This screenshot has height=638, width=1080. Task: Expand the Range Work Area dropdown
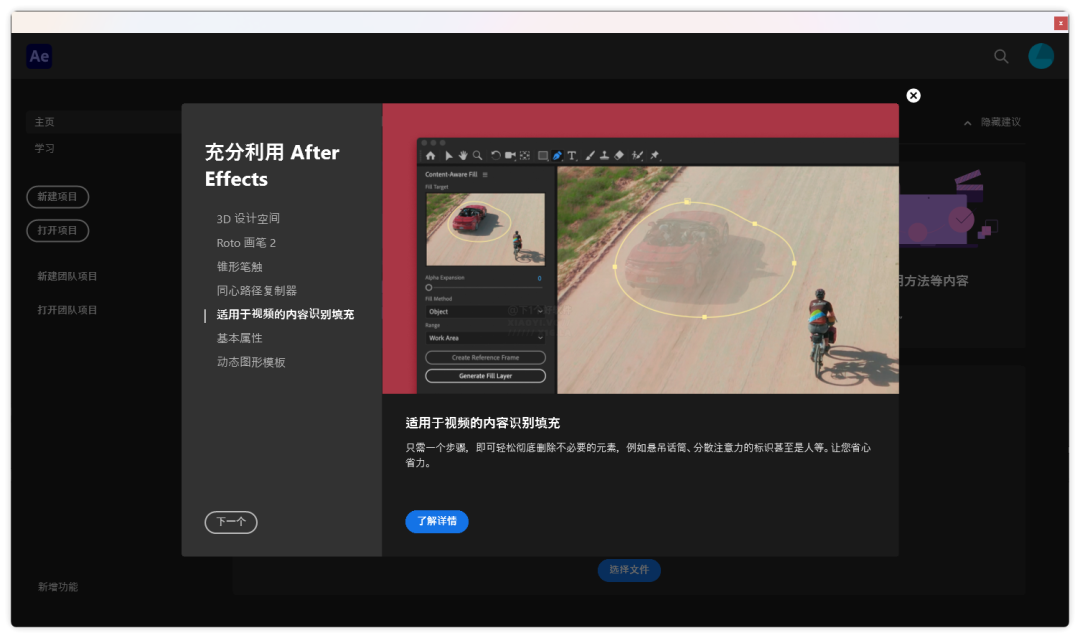(x=485, y=338)
